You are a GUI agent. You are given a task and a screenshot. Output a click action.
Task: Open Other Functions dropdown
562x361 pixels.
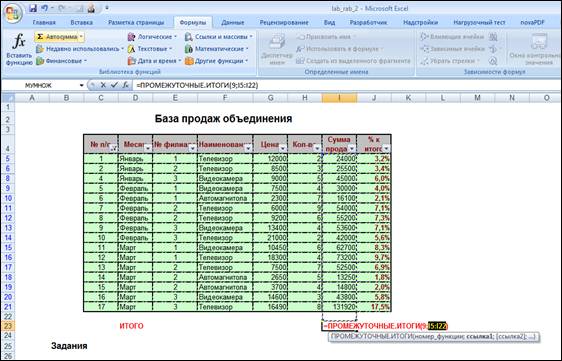pos(216,61)
